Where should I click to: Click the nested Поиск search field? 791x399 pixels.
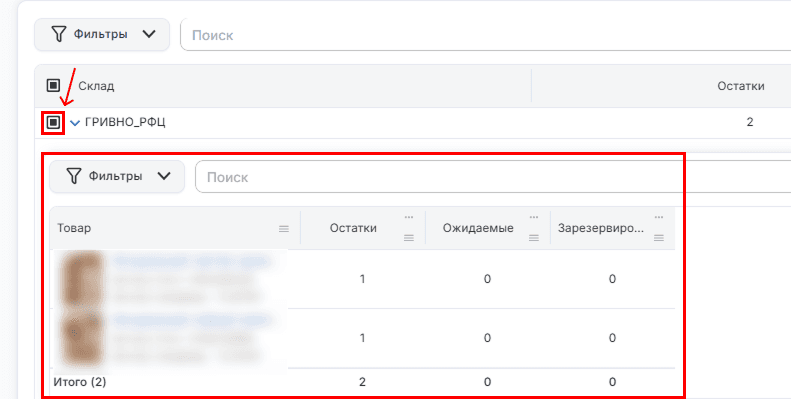[x=493, y=177]
